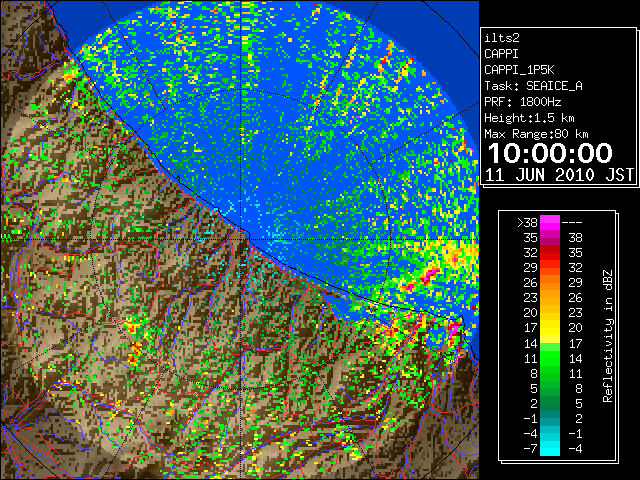Viewport: 640px width, 480px height.
Task: Click the 'Task: SEAICE_A' line
Action: (533, 86)
